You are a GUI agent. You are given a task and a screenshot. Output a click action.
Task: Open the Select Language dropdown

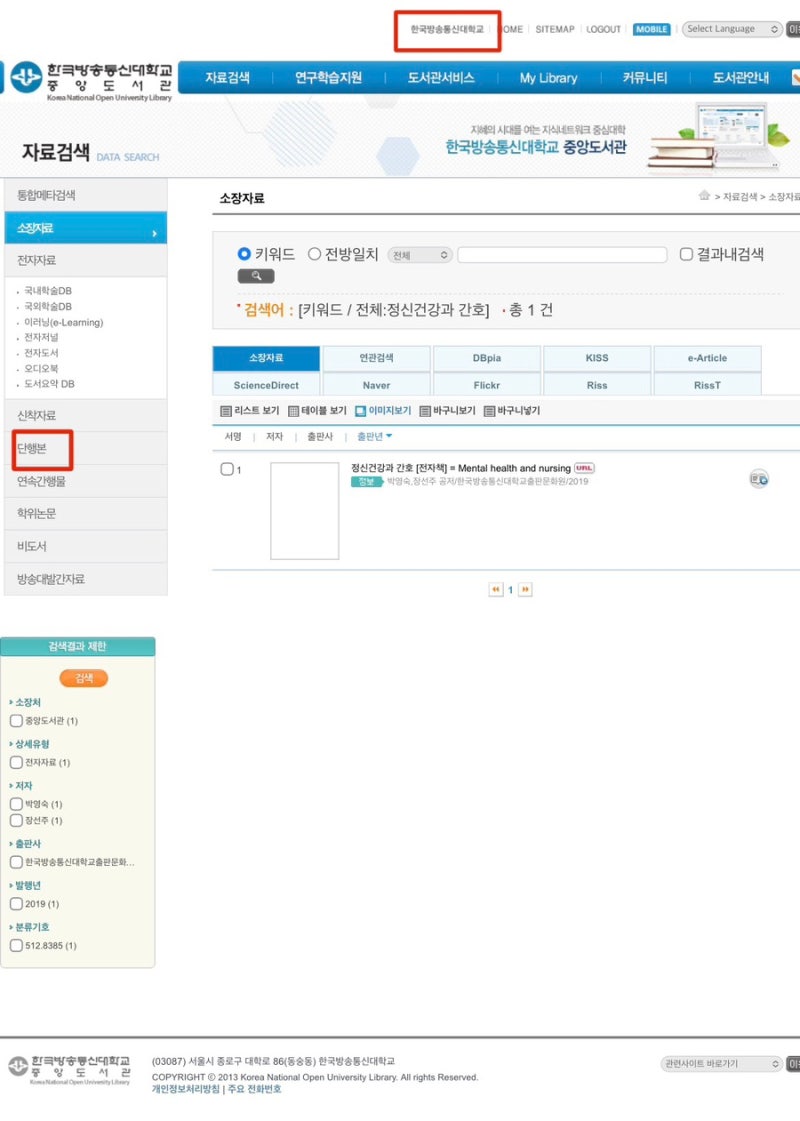pos(732,29)
